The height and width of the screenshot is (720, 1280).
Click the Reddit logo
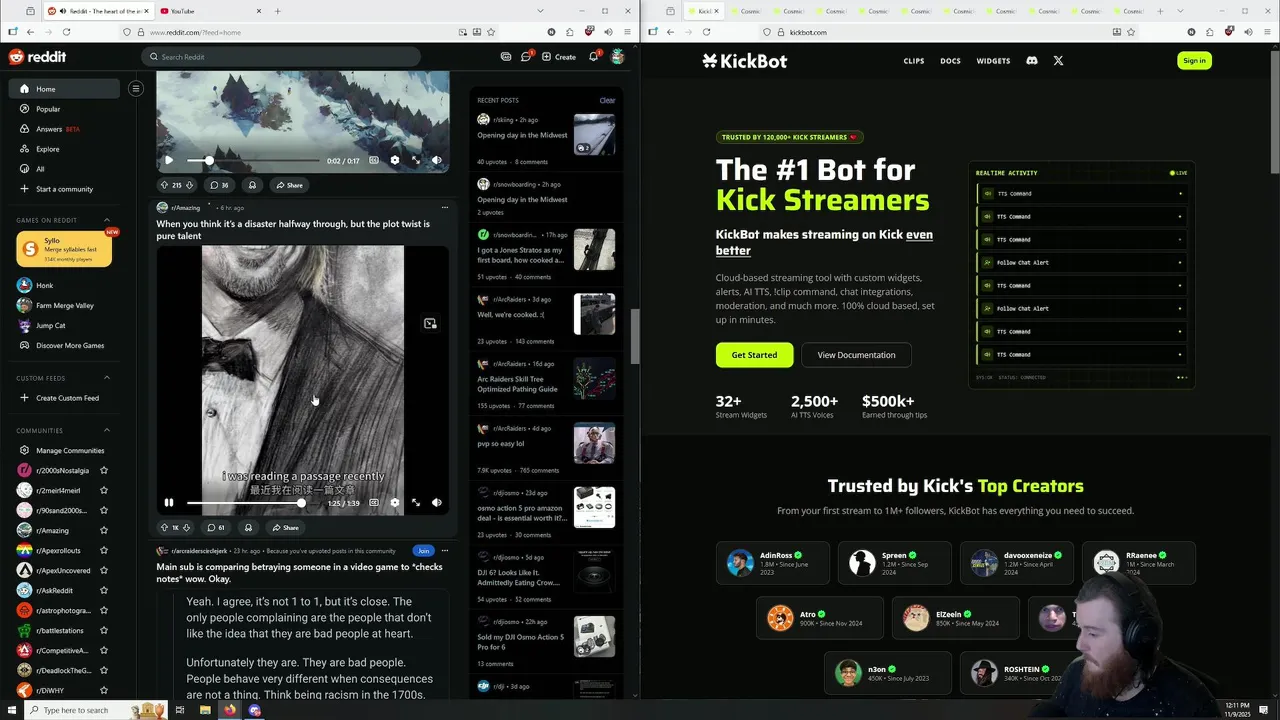coord(37,57)
